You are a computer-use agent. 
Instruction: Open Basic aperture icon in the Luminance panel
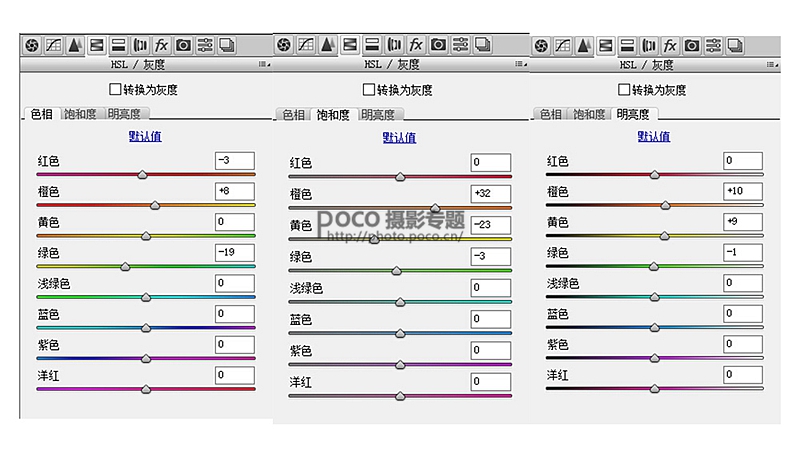(541, 46)
